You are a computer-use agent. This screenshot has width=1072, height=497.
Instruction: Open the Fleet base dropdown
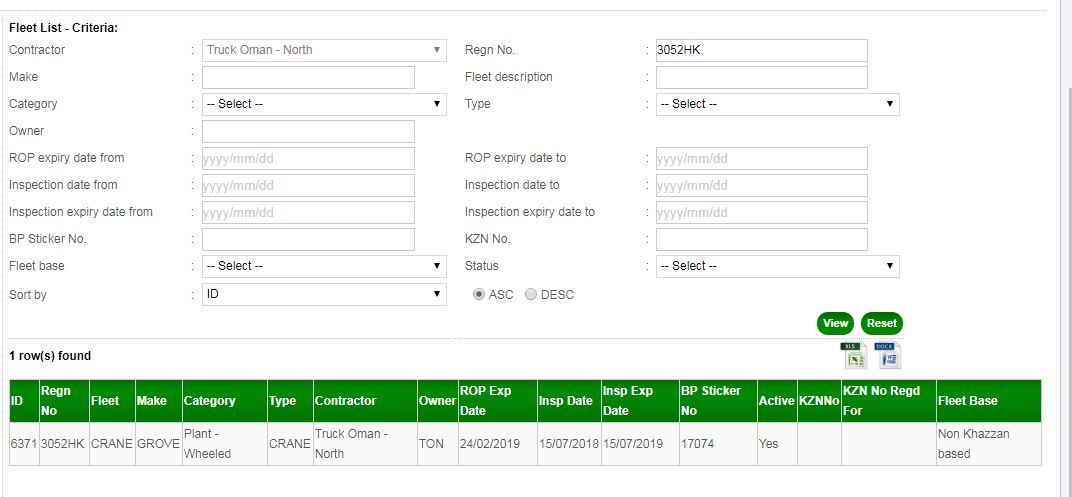[x=324, y=266]
